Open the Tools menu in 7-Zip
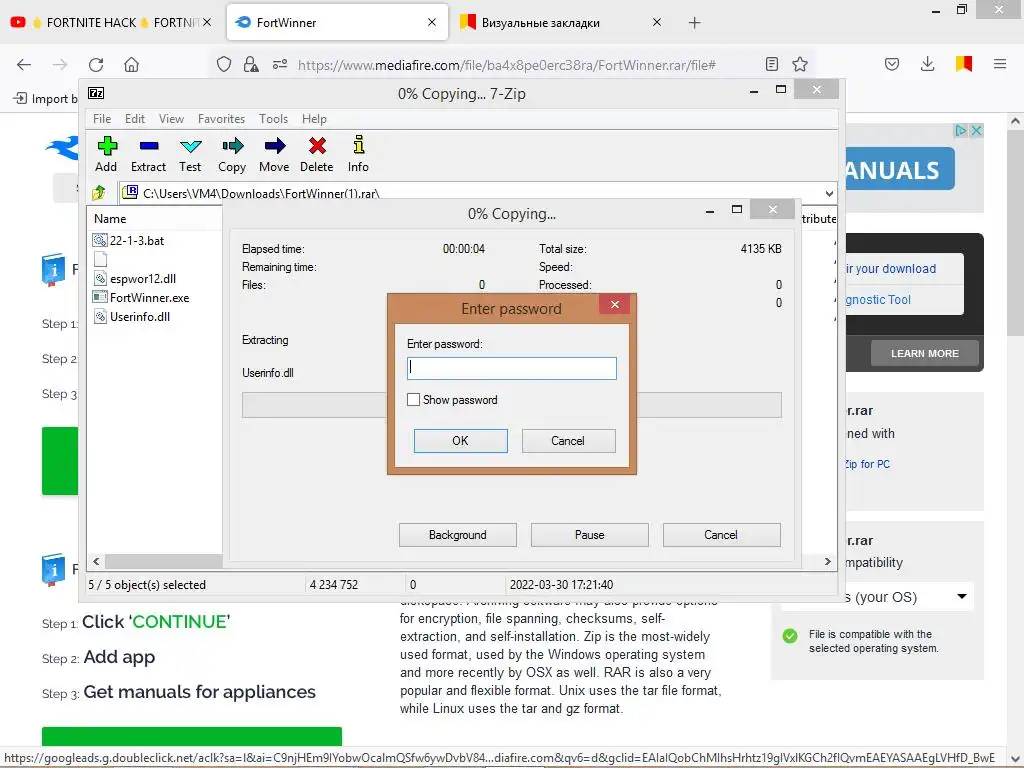Image resolution: width=1024 pixels, height=768 pixels. 273,119
